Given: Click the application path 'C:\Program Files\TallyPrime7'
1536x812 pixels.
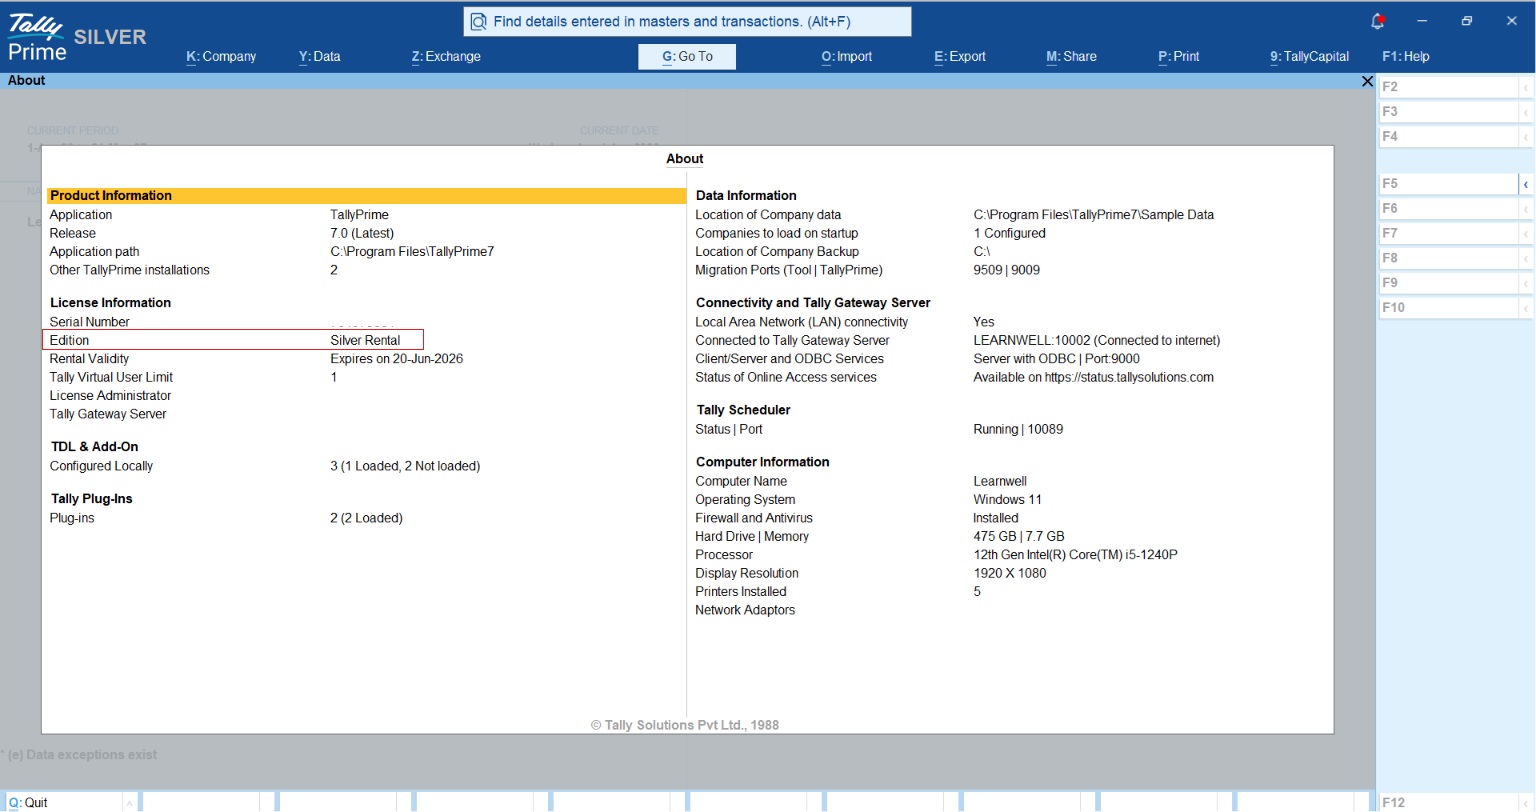Looking at the screenshot, I should tap(412, 252).
